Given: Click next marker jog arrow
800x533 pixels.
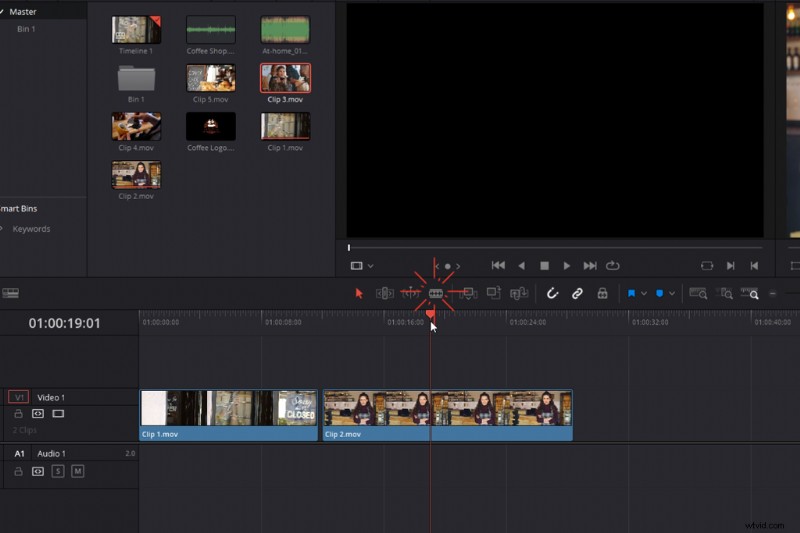Looking at the screenshot, I should pyautogui.click(x=458, y=266).
